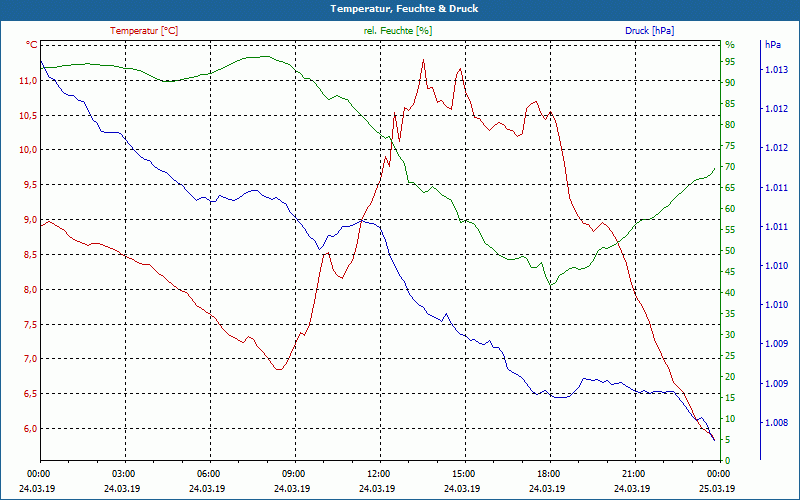The image size is (800, 500).
Task: Pick the '9,0' temperature axis tick
Action: tap(30, 220)
